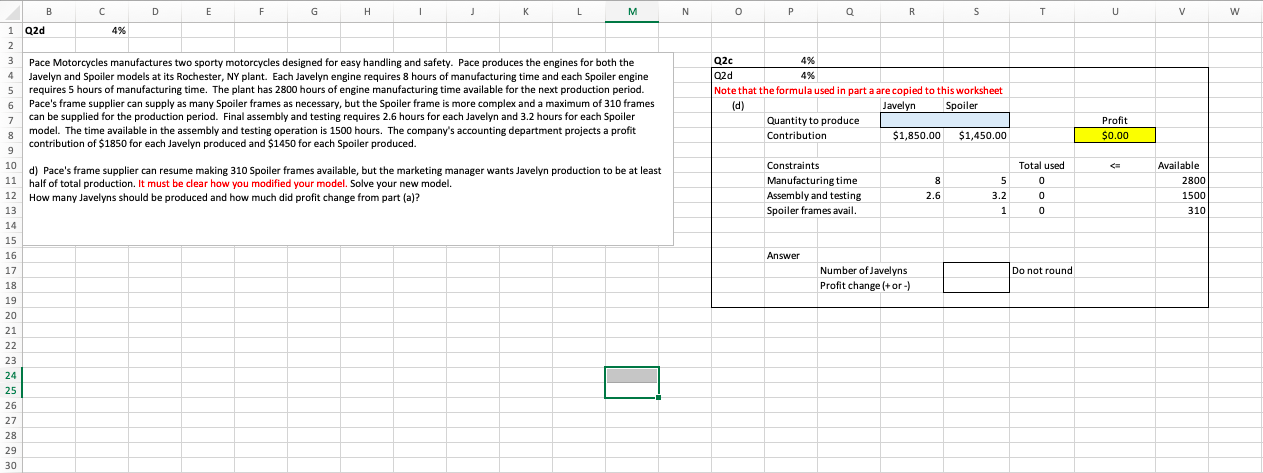Click the 'Contribution' label
The width and height of the screenshot is (1263, 473).
[x=796, y=135]
